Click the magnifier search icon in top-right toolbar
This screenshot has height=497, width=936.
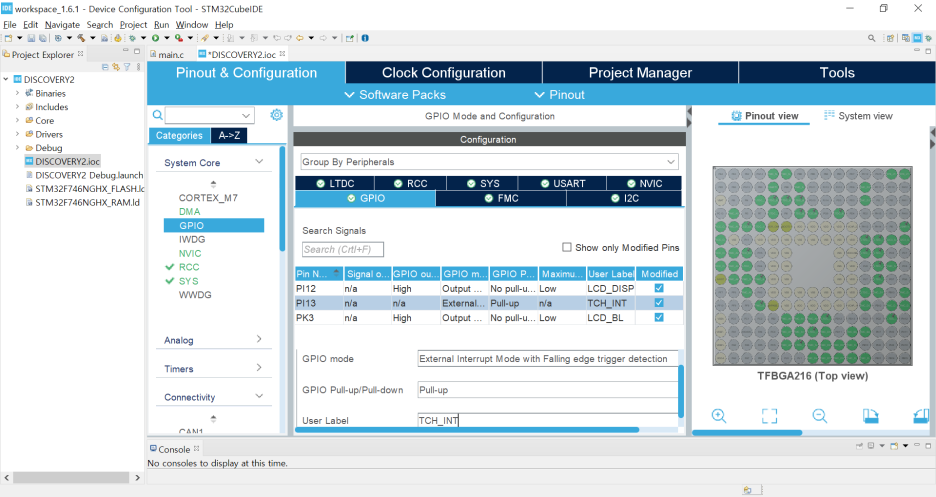[x=872, y=38]
